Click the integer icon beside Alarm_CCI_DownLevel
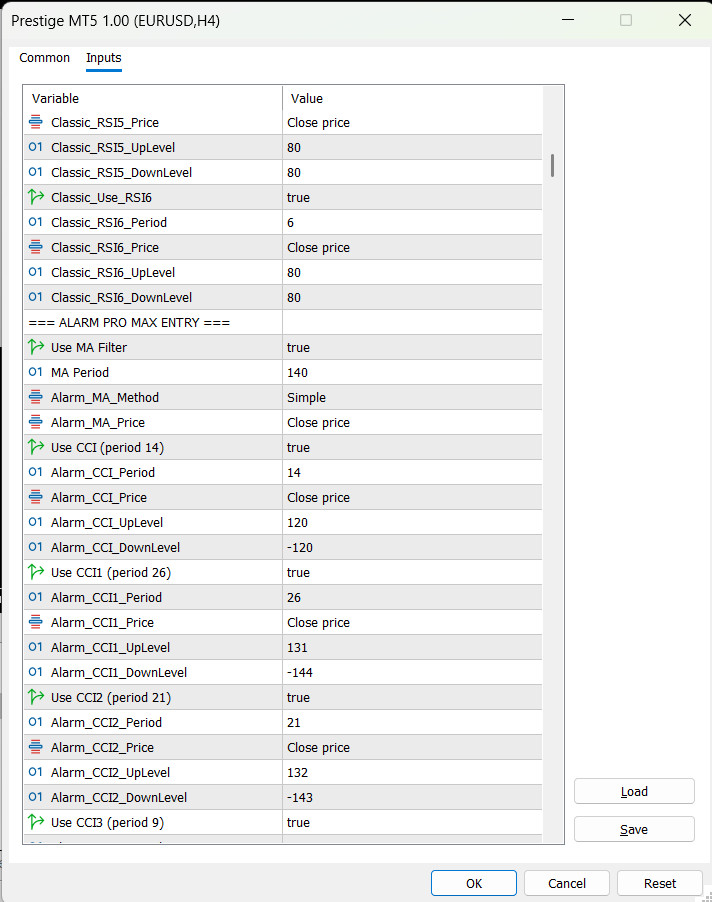The height and width of the screenshot is (902, 712). pyautogui.click(x=36, y=547)
